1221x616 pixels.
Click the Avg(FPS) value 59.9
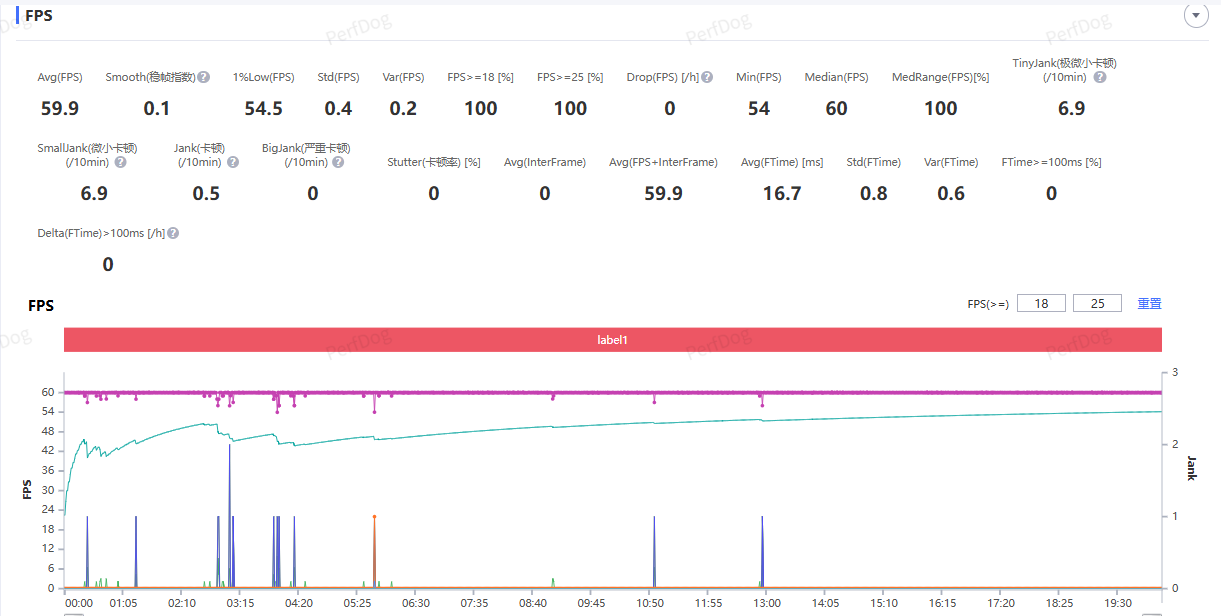click(x=60, y=108)
